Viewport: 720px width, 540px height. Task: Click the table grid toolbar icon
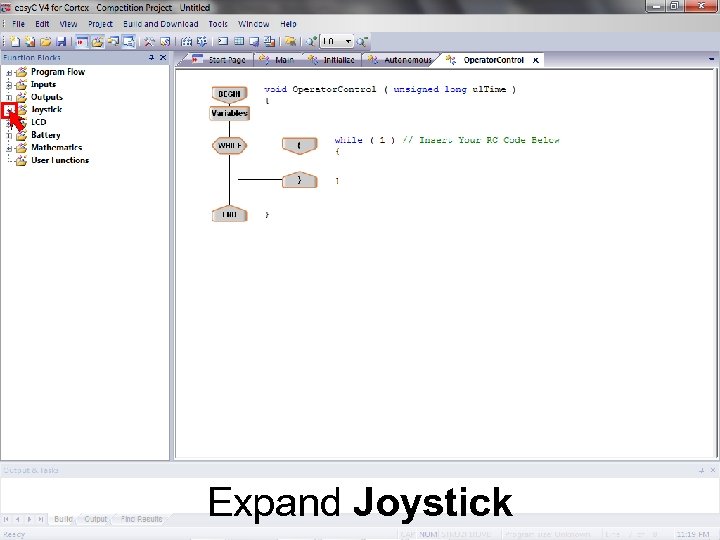[x=239, y=42]
